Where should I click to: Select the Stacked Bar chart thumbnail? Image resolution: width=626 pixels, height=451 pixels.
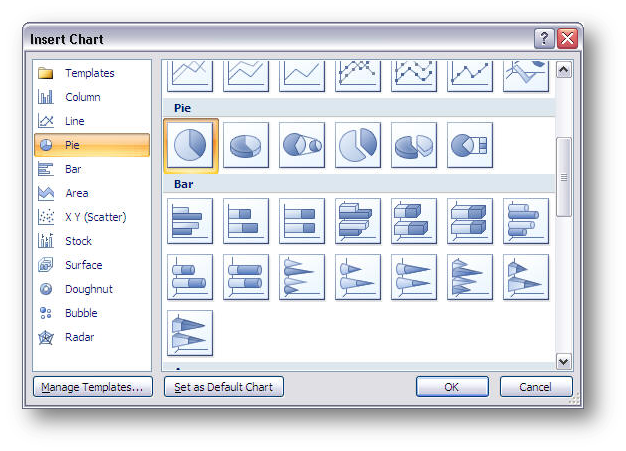click(x=246, y=221)
